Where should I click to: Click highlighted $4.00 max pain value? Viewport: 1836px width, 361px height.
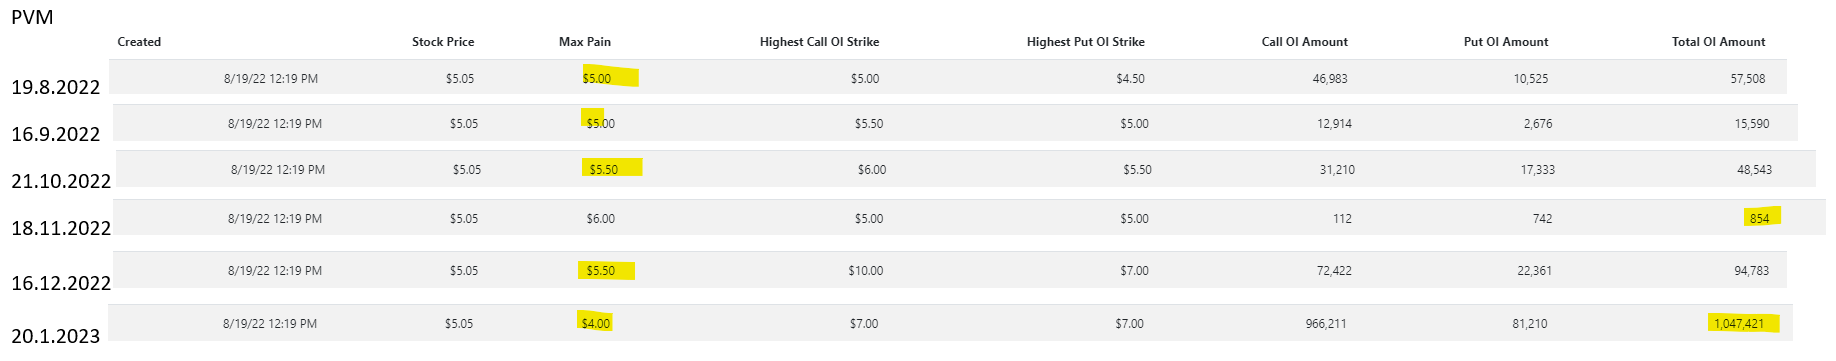595,323
